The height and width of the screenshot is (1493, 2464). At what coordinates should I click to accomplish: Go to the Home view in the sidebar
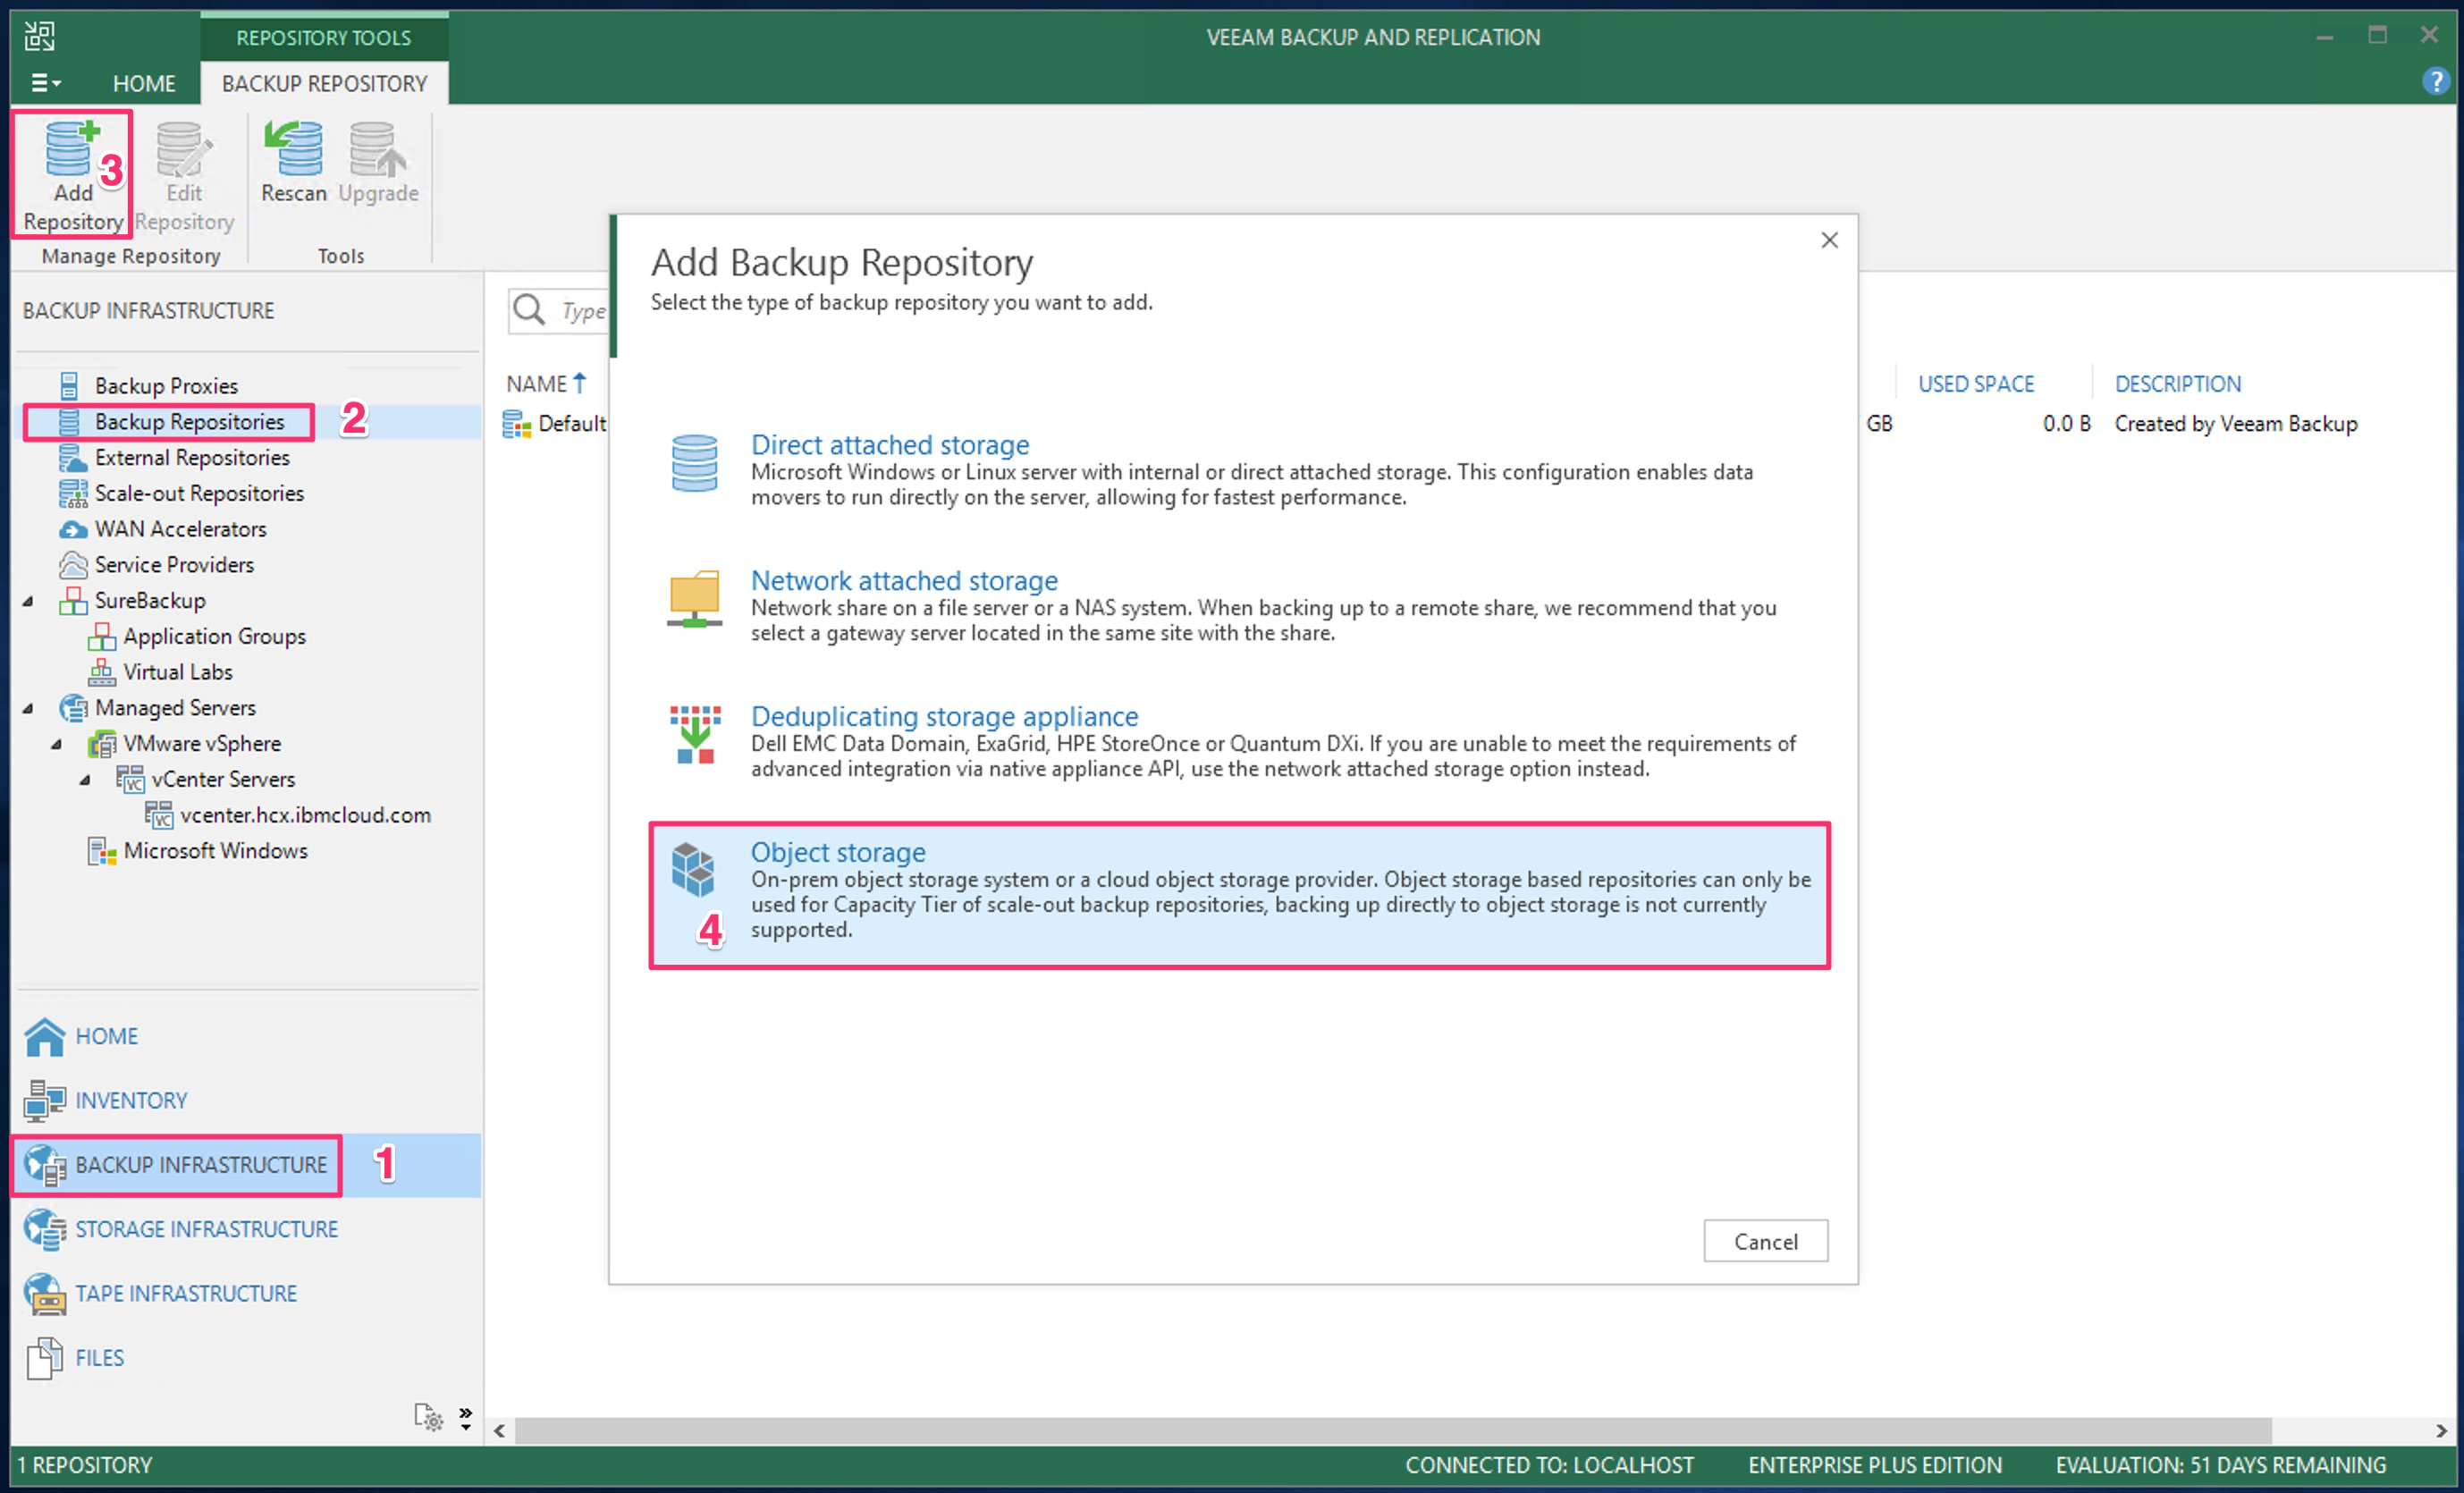pyautogui.click(x=106, y=1036)
